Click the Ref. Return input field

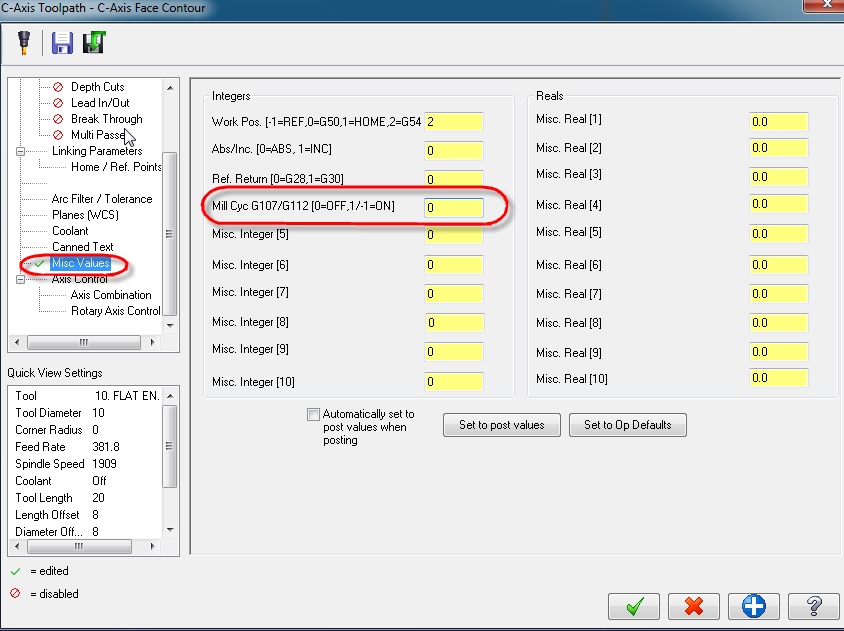[454, 179]
